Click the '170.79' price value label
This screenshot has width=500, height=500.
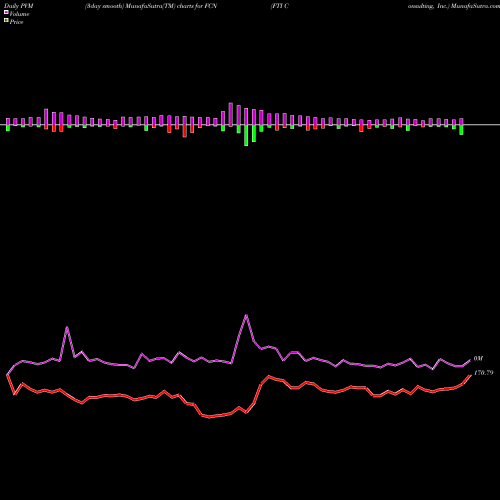point(483,373)
